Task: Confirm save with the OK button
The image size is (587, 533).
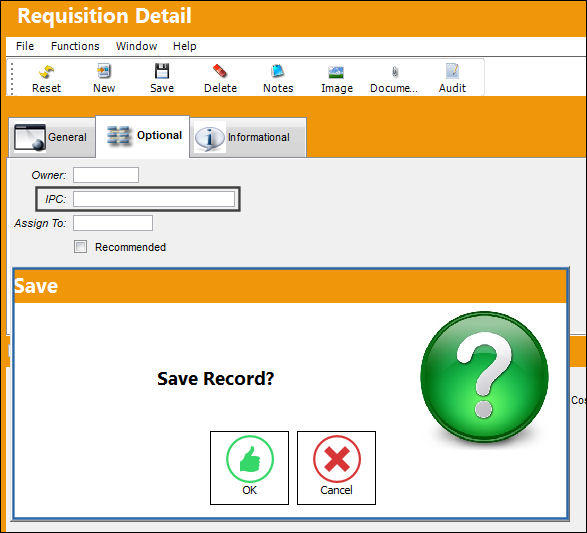Action: pos(249,467)
